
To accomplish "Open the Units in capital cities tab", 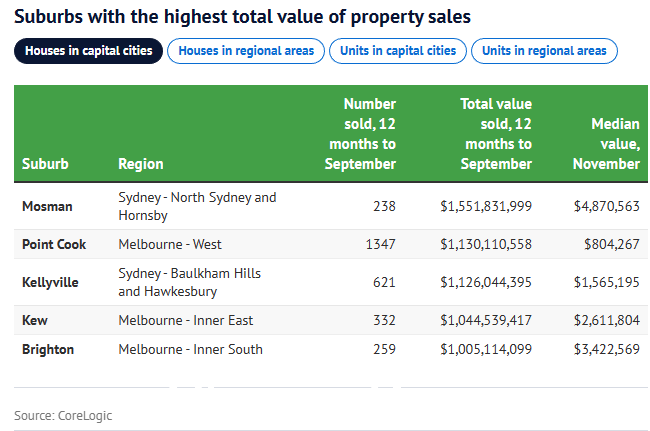I will pyautogui.click(x=398, y=51).
